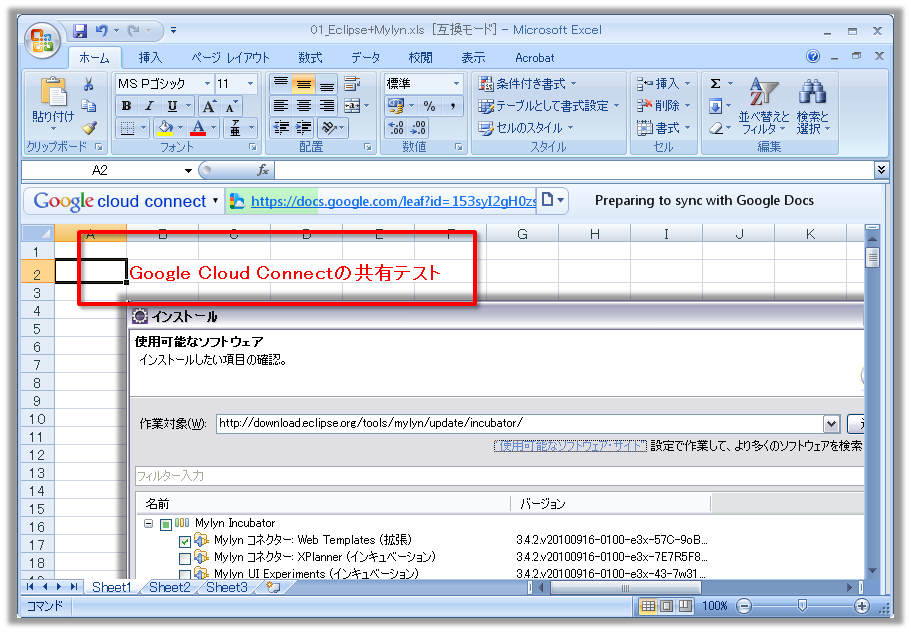Click in the formula bar input
This screenshot has height=632, width=911.
pos(574,170)
